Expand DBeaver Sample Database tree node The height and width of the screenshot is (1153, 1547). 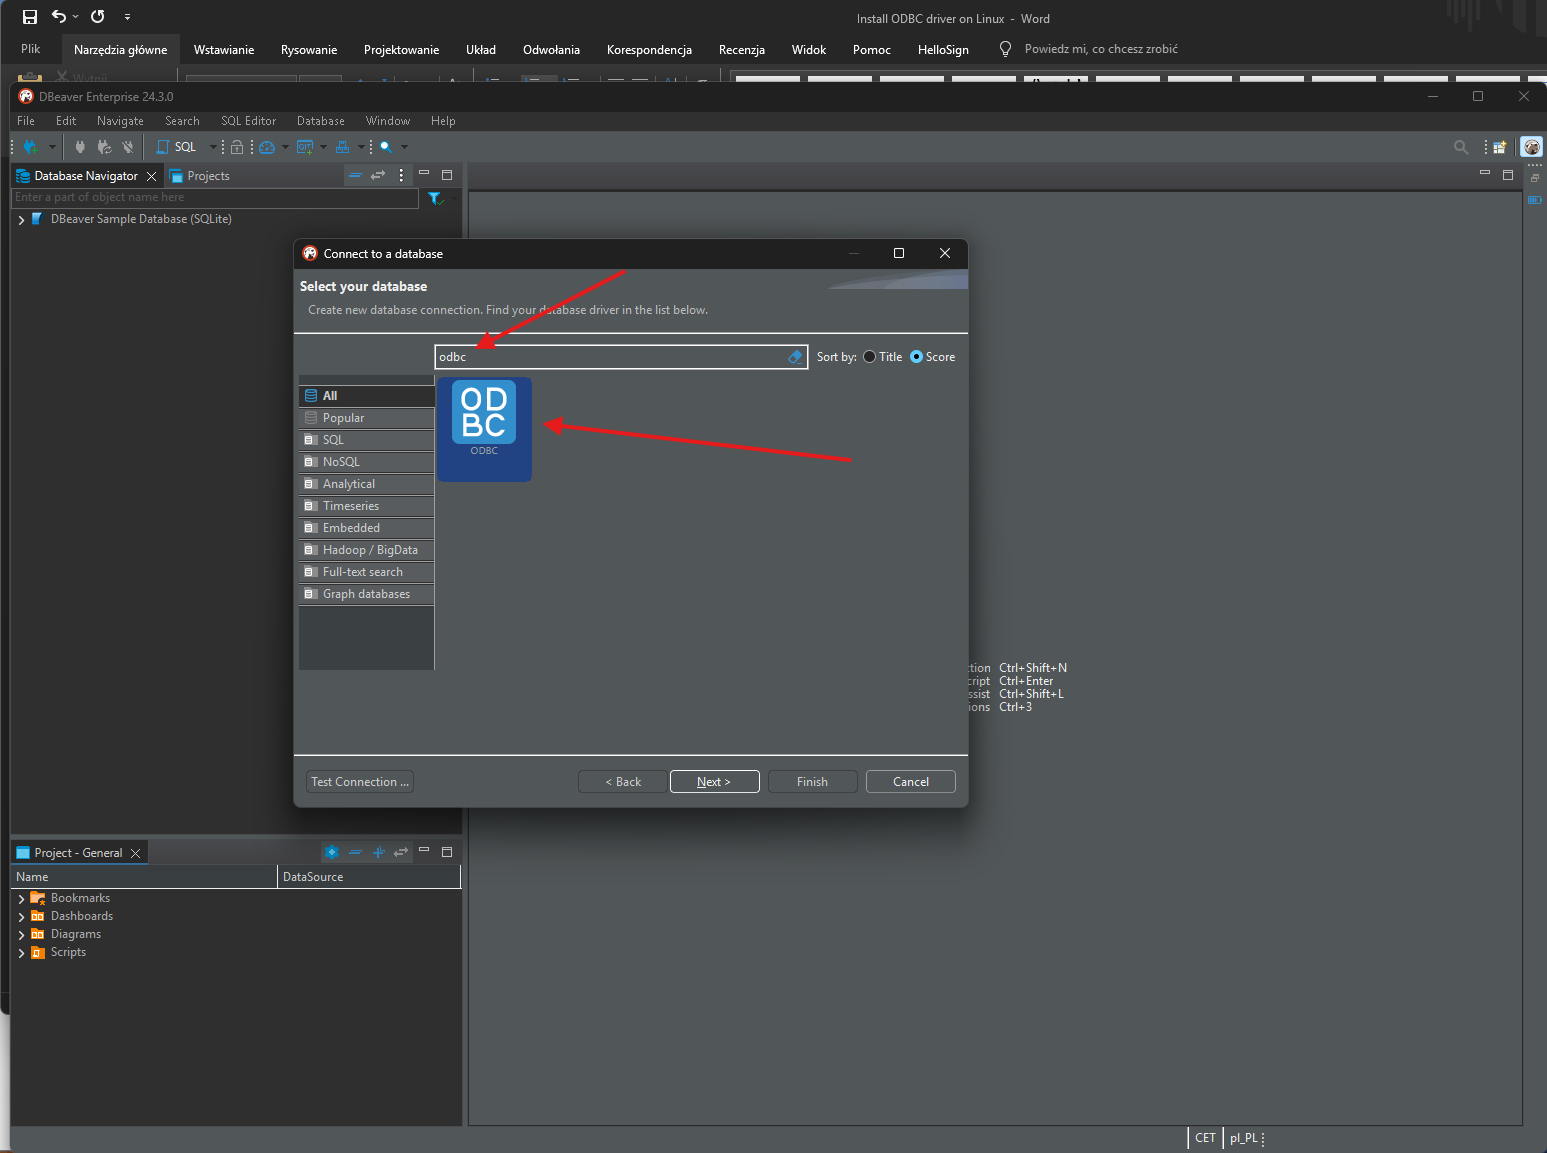(x=21, y=219)
